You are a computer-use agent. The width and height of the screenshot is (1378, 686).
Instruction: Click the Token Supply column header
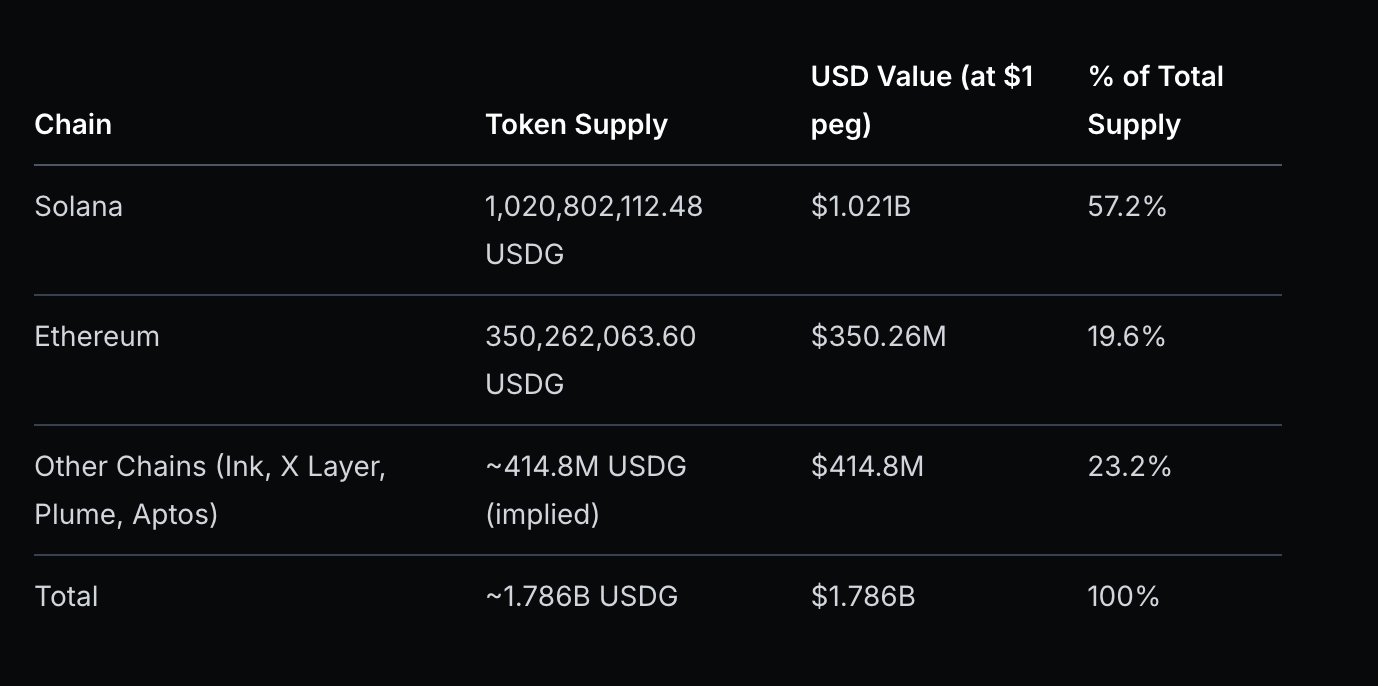tap(576, 125)
